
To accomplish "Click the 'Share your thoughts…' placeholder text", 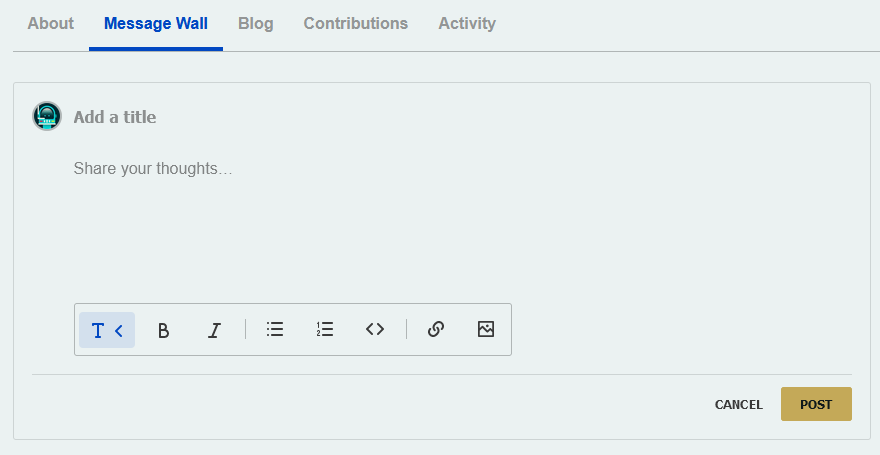I will [153, 169].
